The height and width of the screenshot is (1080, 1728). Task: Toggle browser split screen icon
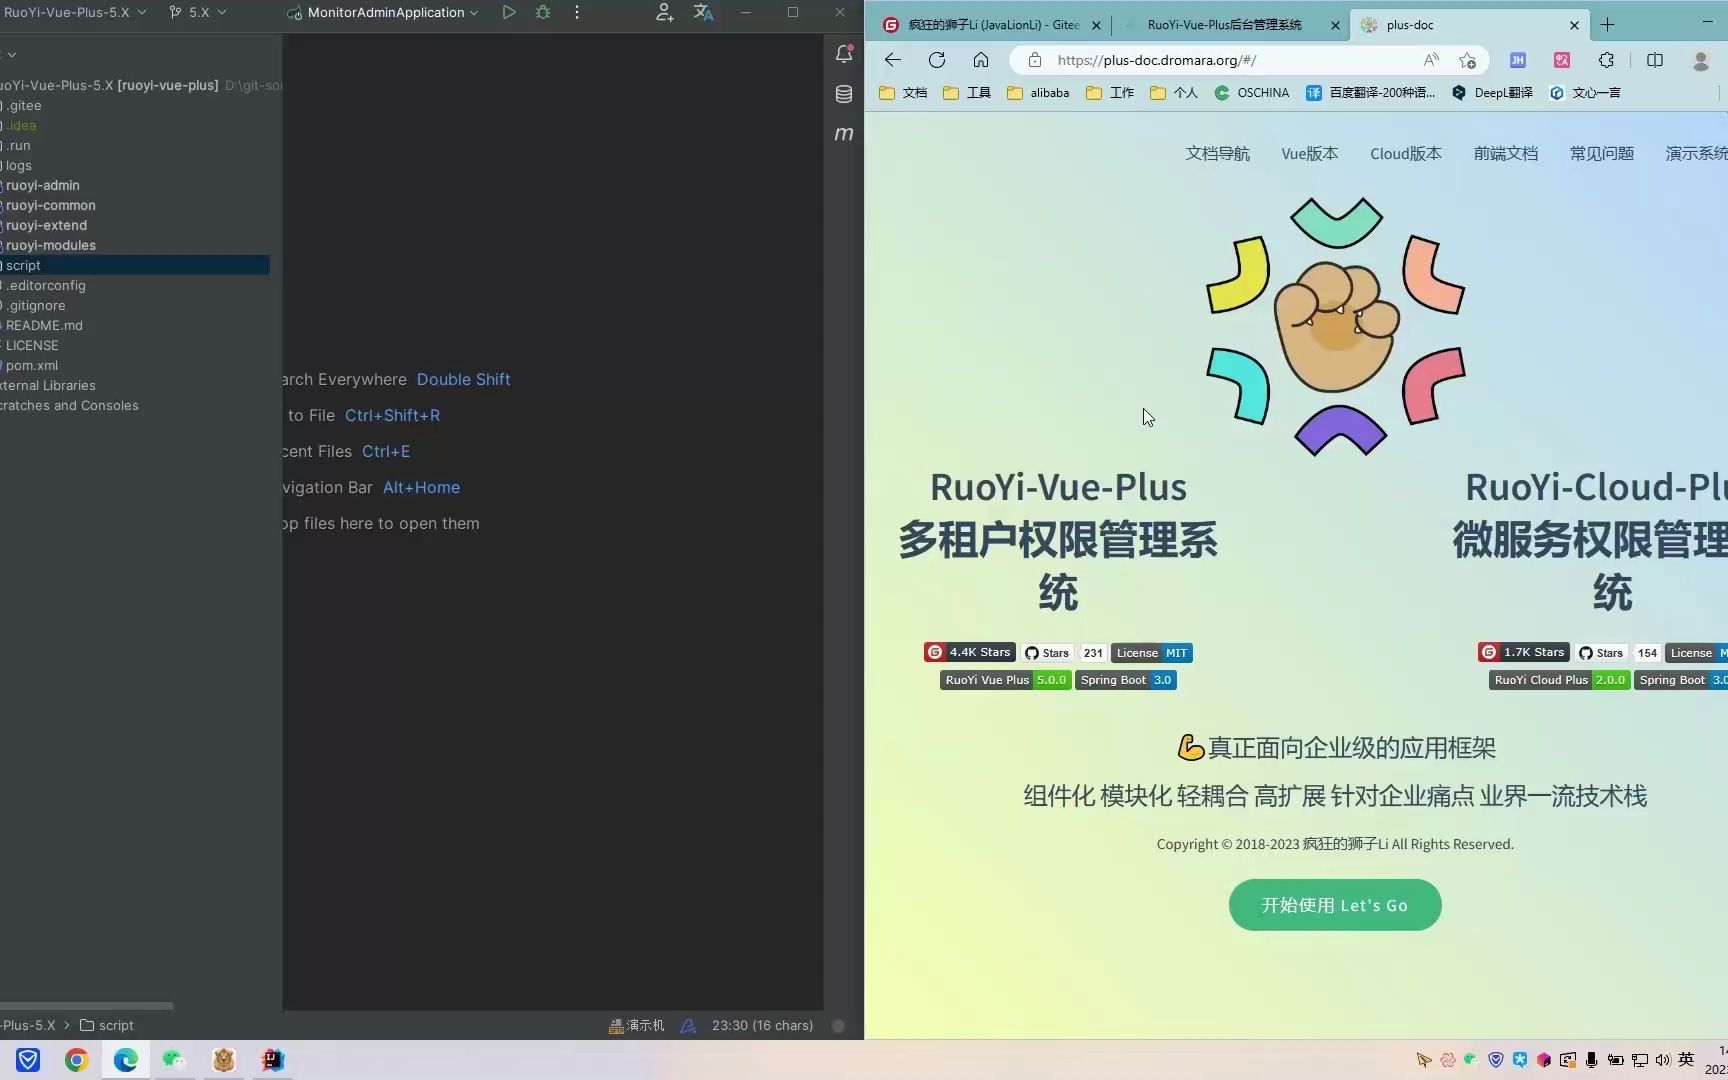pos(1655,60)
